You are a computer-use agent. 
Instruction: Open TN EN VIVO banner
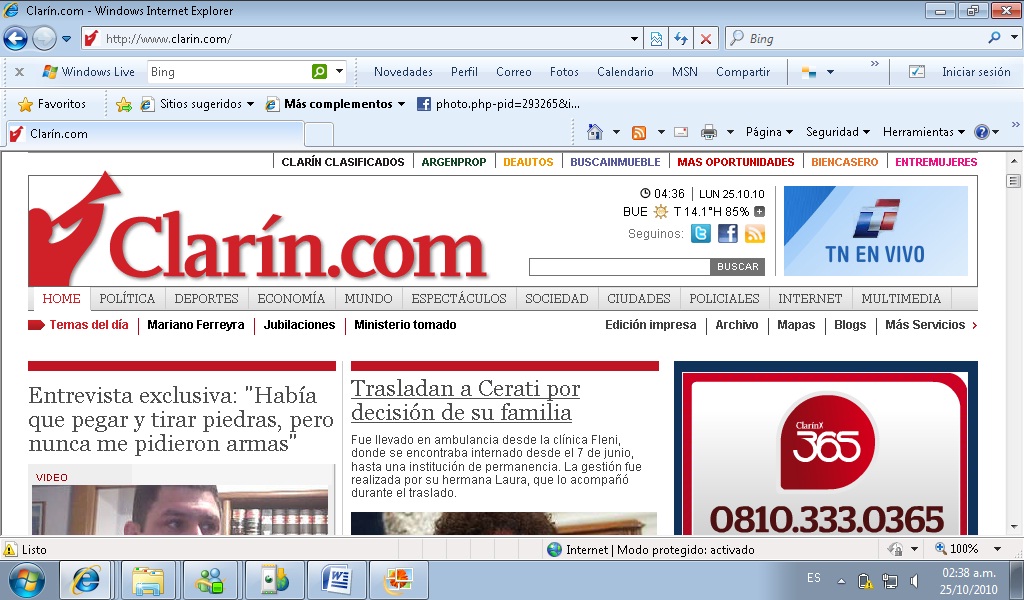click(x=875, y=230)
